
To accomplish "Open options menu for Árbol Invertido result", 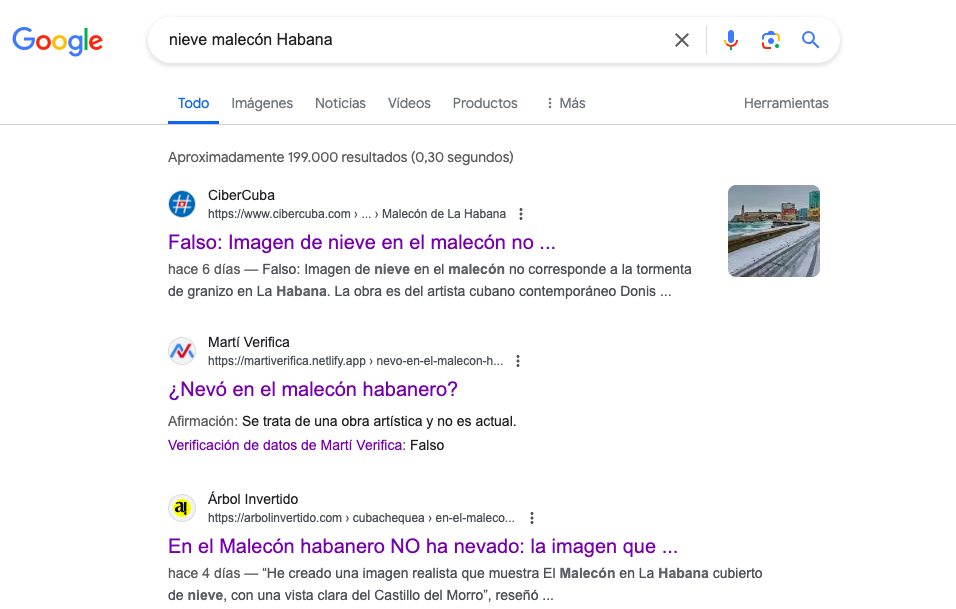I will pos(532,518).
